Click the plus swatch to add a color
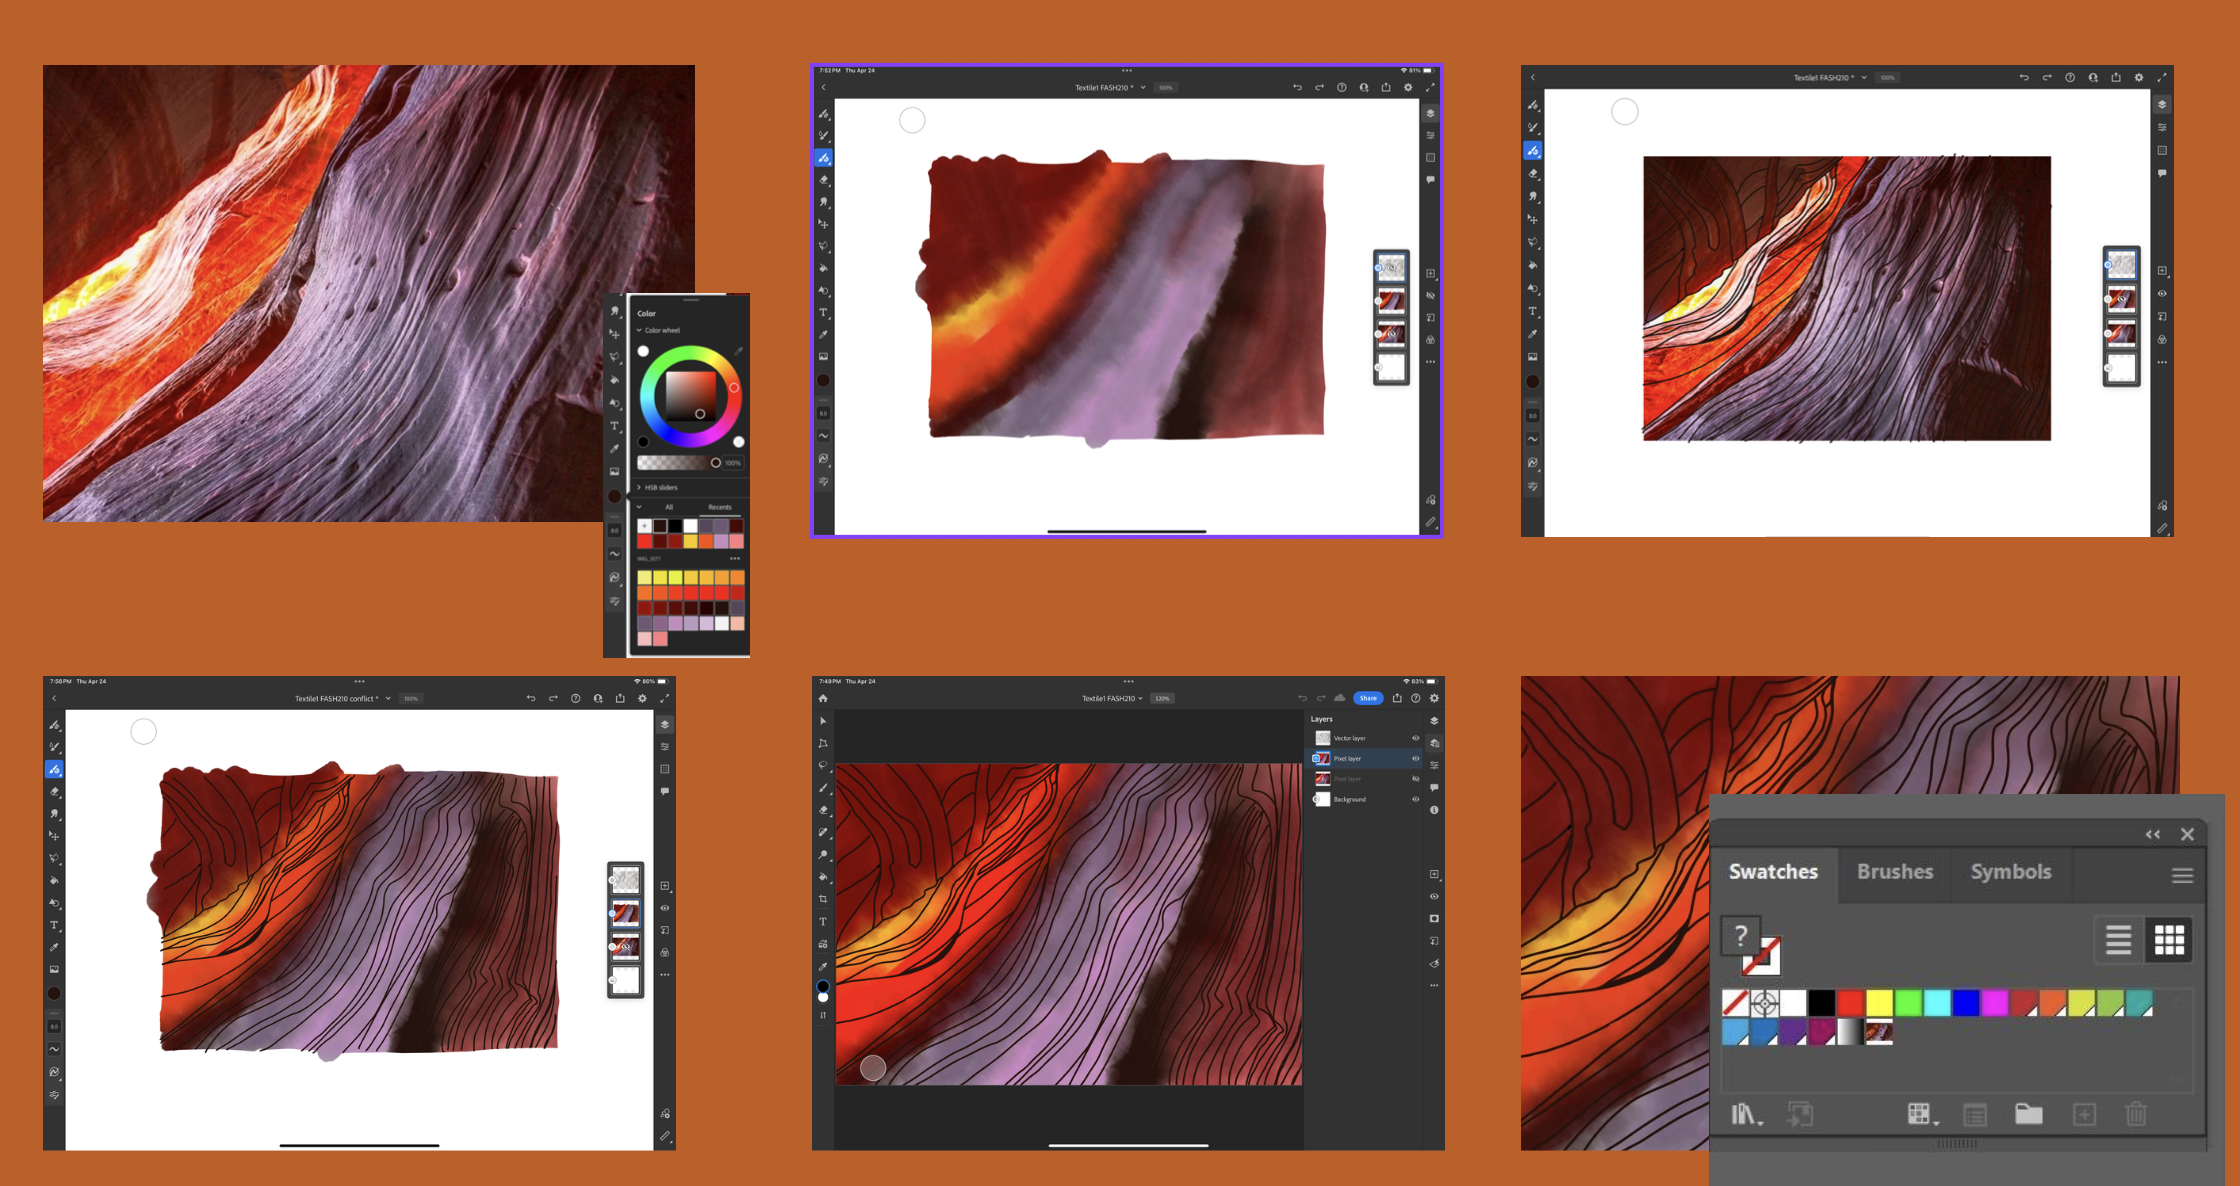 click(644, 525)
